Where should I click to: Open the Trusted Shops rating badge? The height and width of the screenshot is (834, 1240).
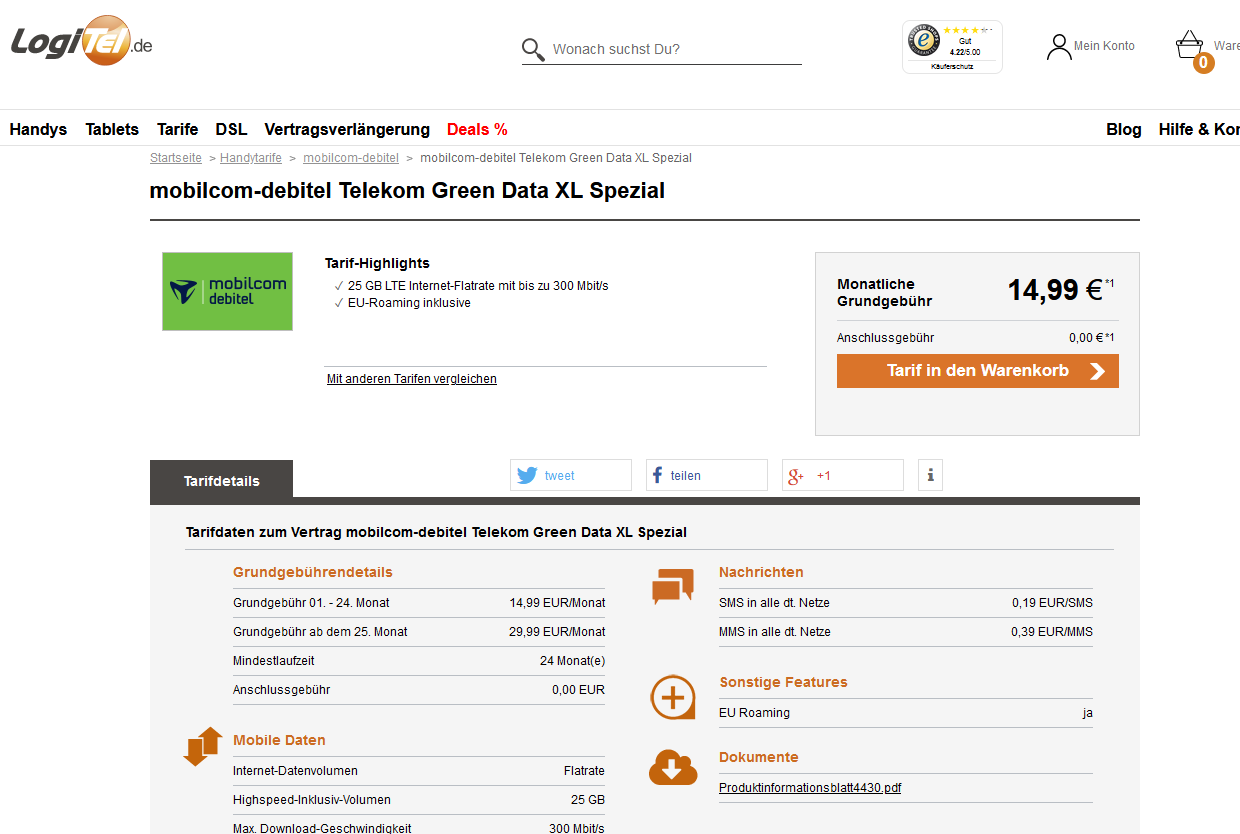951,46
